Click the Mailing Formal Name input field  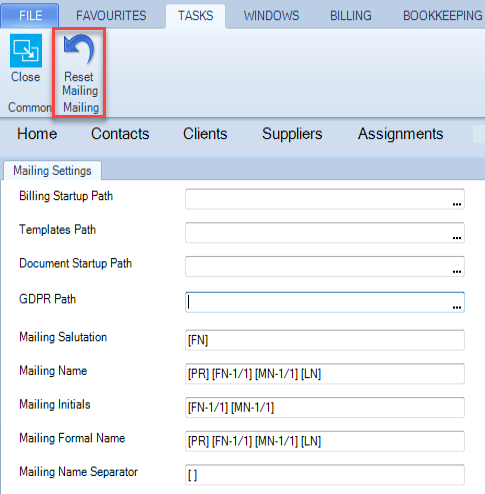click(x=325, y=441)
